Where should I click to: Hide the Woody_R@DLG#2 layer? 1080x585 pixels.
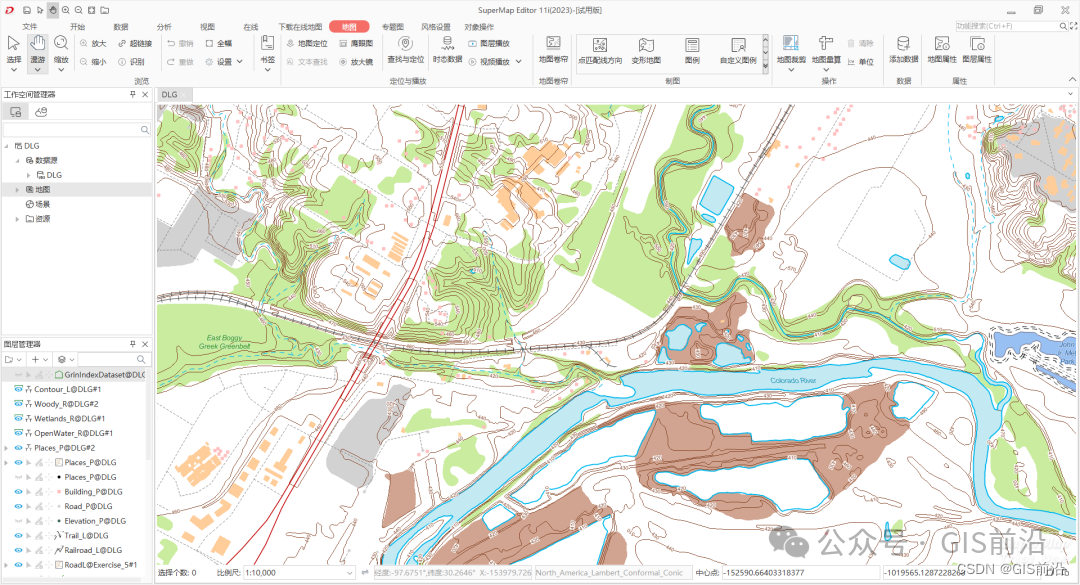pos(19,404)
